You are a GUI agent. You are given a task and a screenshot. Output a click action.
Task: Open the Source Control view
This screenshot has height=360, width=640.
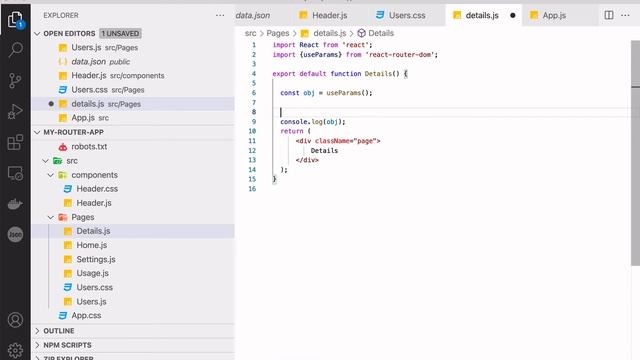tap(15, 80)
